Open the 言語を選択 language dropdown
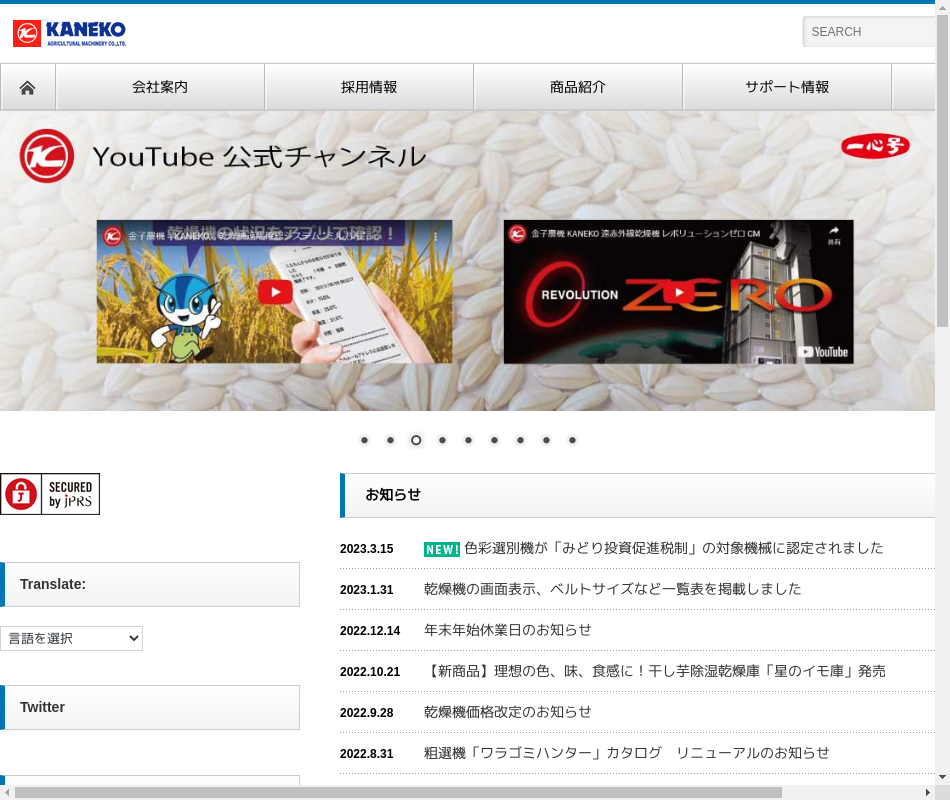 (72, 638)
